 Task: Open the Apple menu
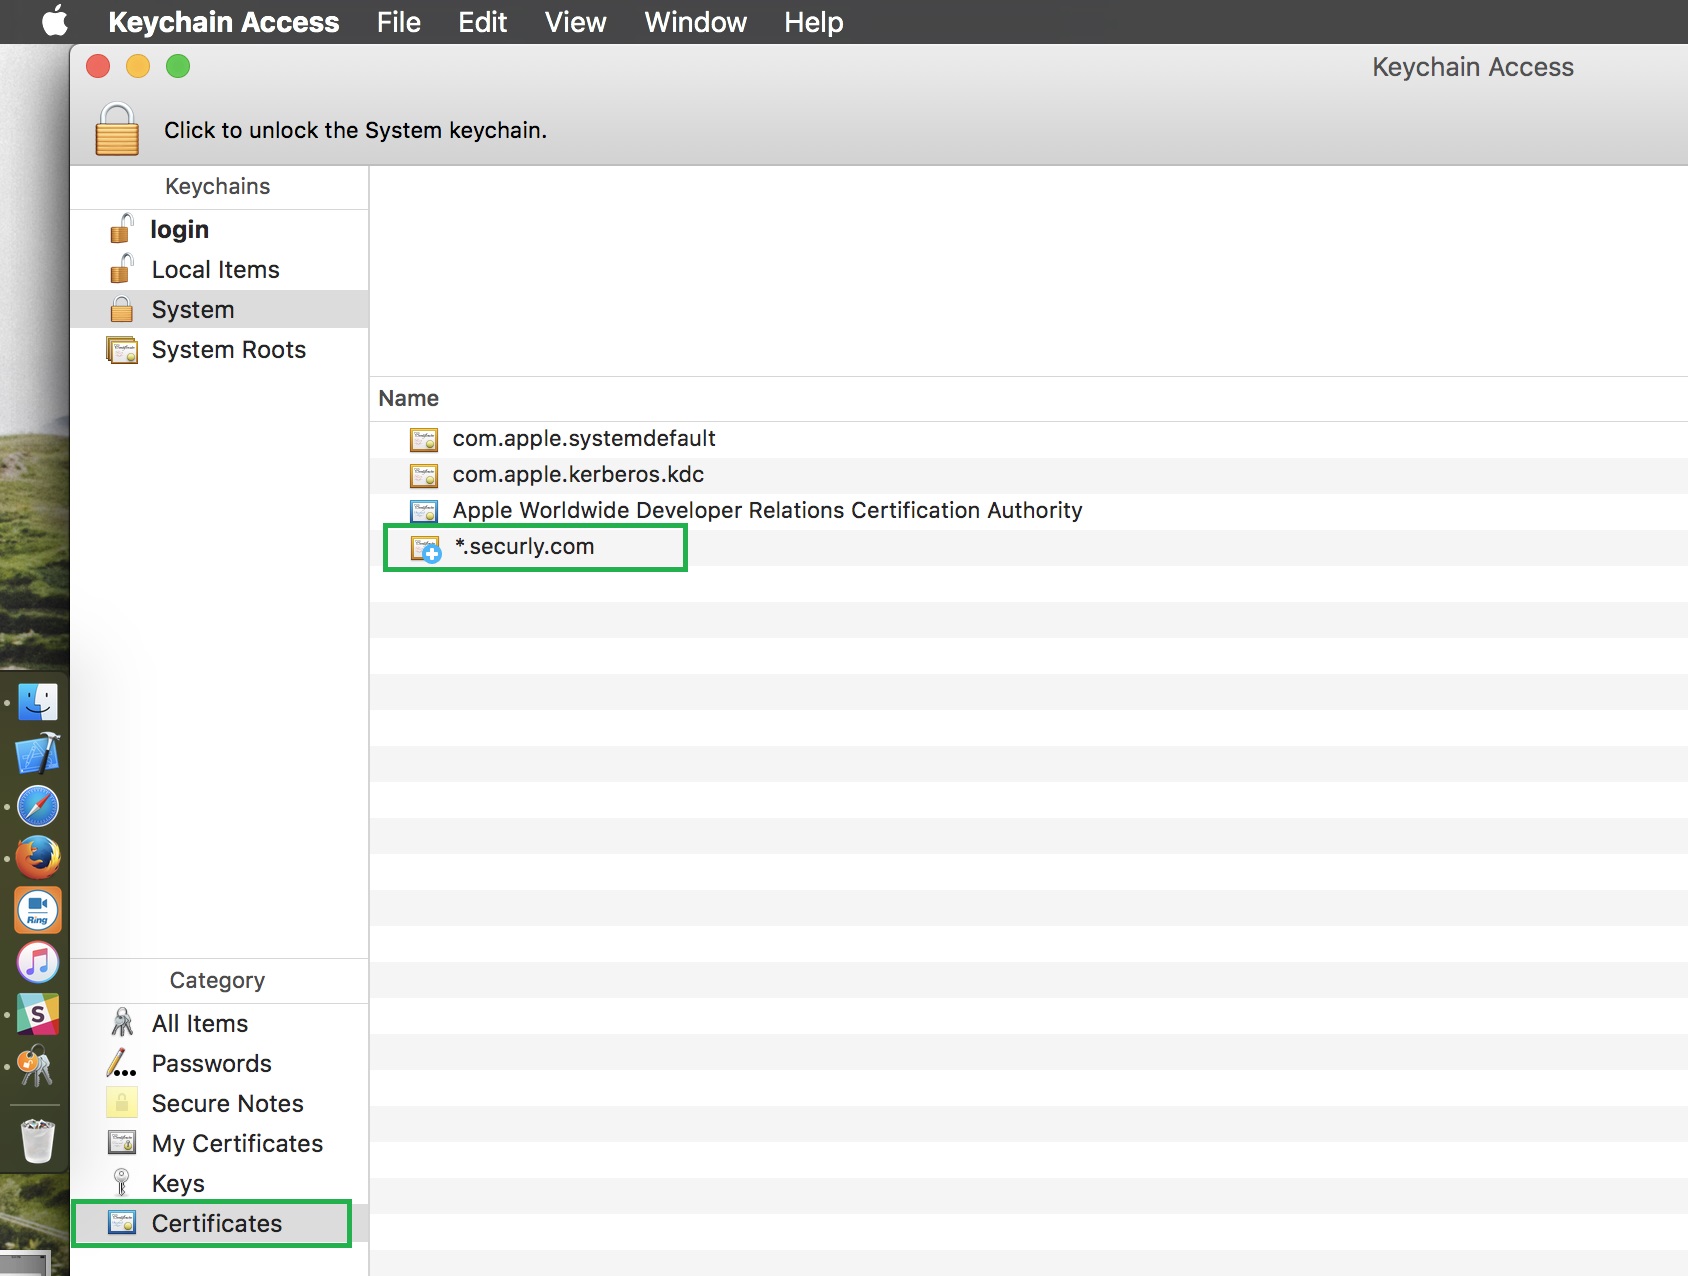[x=54, y=21]
